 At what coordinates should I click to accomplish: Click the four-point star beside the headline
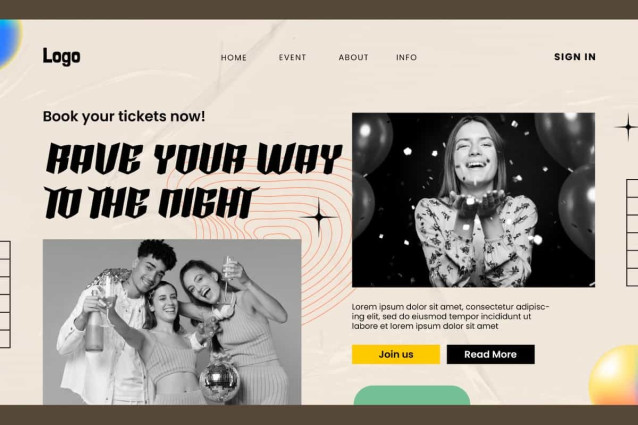pyautogui.click(x=319, y=218)
